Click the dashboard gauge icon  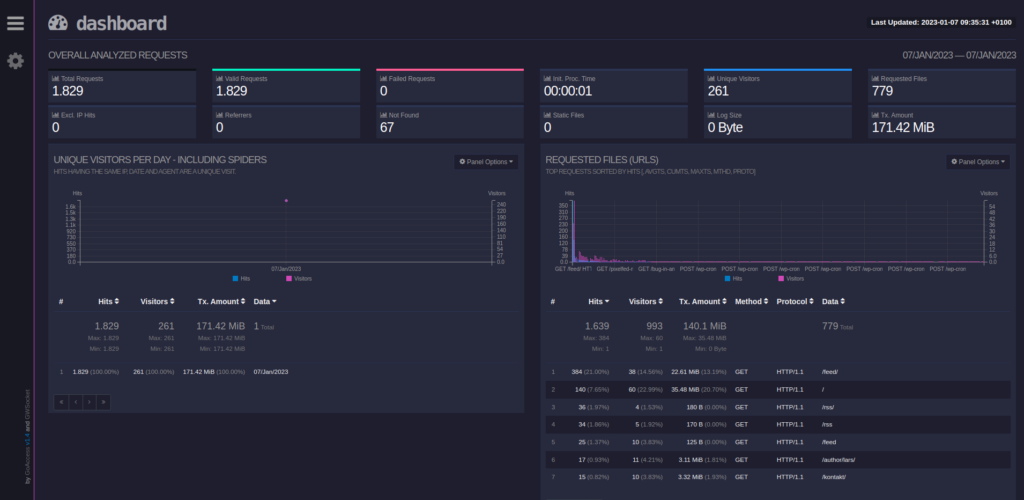tap(58, 23)
